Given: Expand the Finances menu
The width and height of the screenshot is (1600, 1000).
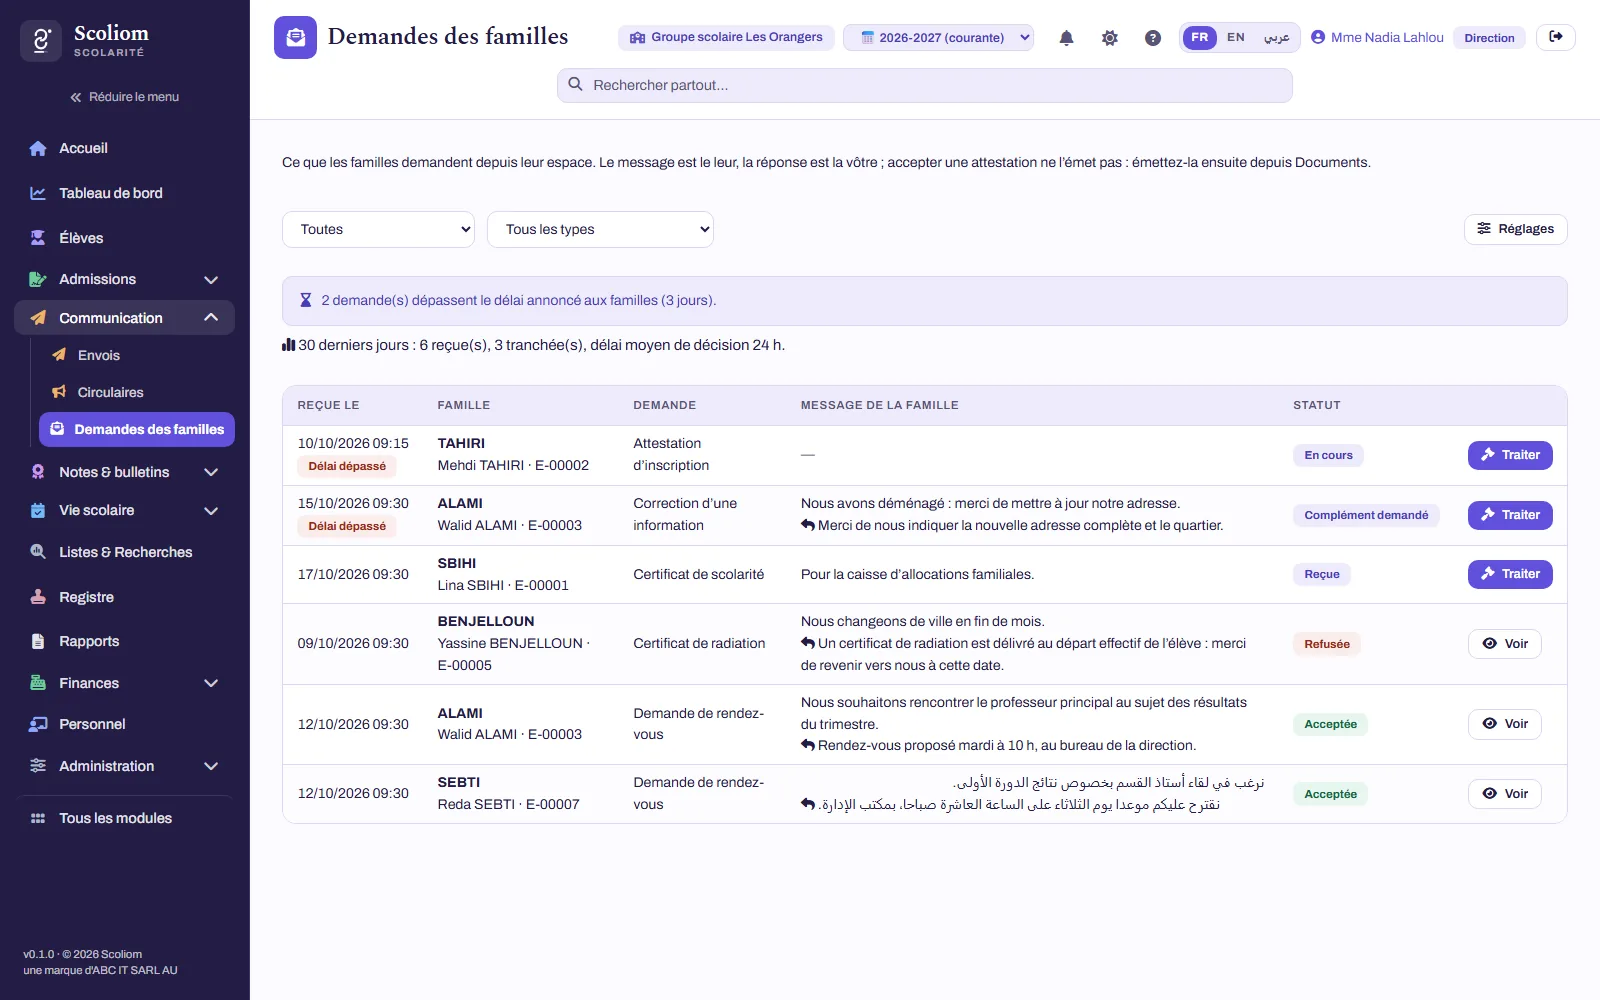Looking at the screenshot, I should 125,683.
